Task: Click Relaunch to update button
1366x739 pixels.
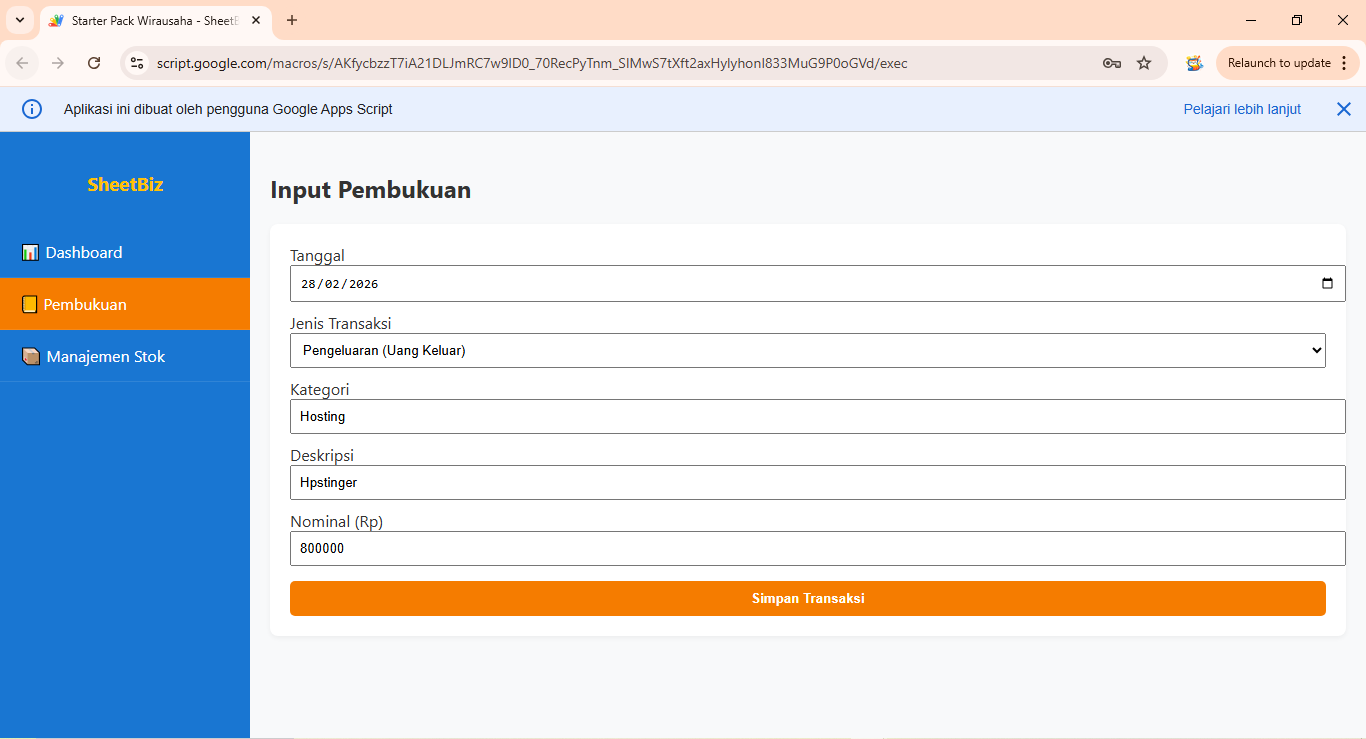Action: point(1279,63)
